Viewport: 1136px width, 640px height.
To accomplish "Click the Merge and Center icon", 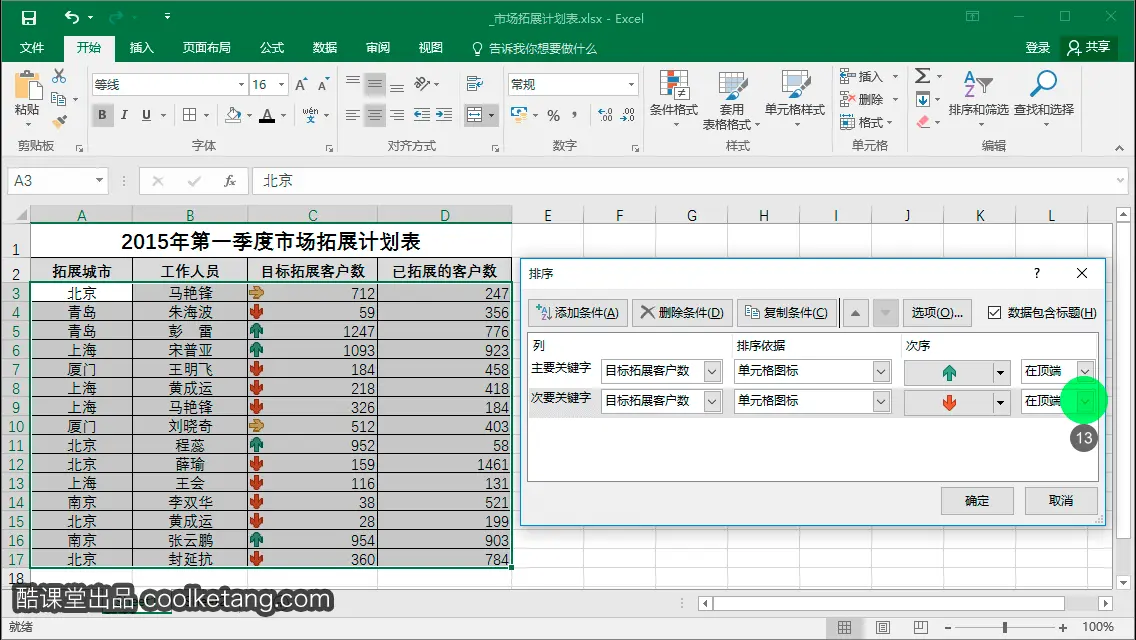I will click(x=475, y=115).
